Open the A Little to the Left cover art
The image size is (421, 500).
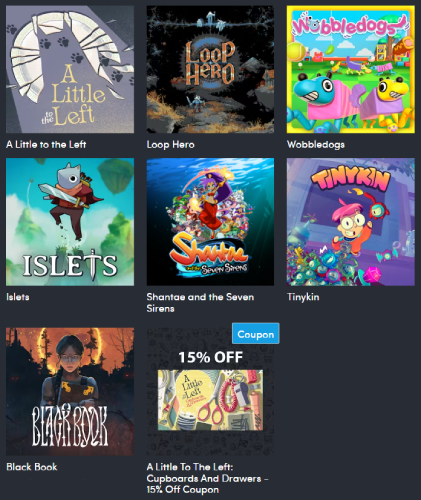70,69
